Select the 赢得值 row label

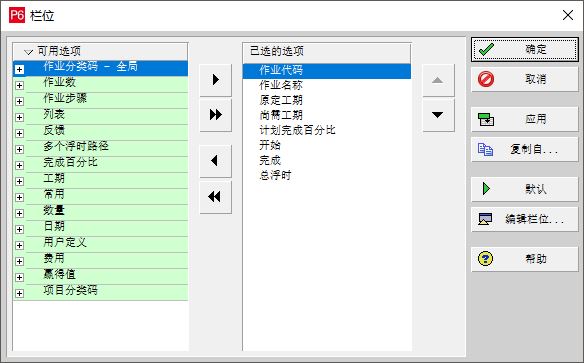tap(60, 274)
